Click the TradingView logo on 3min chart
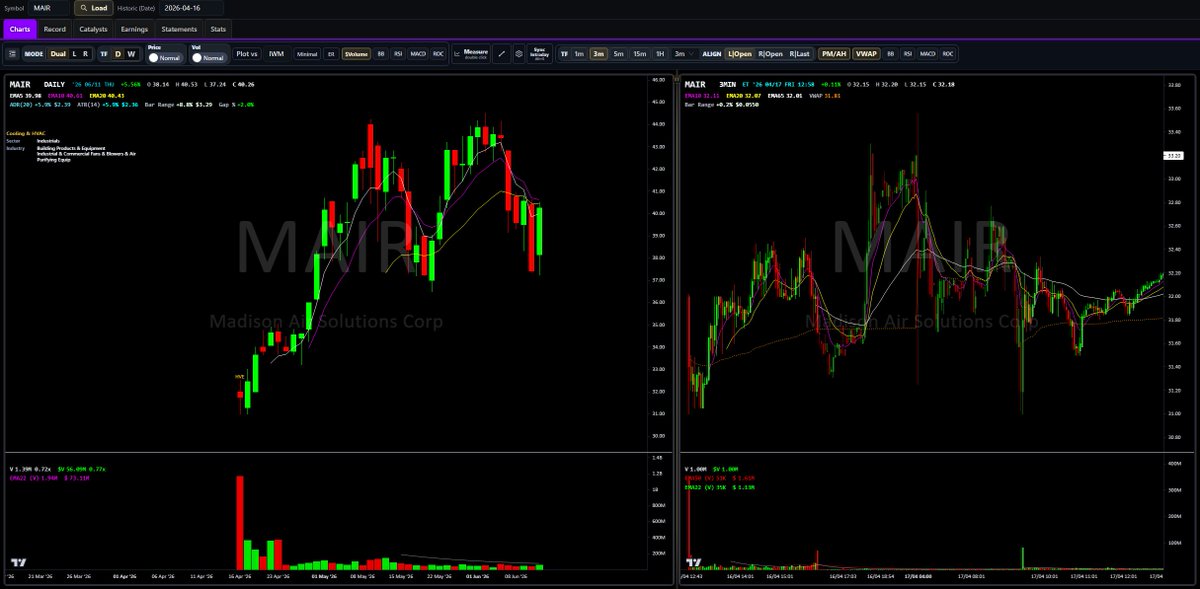This screenshot has height=589, width=1200. coord(692,563)
